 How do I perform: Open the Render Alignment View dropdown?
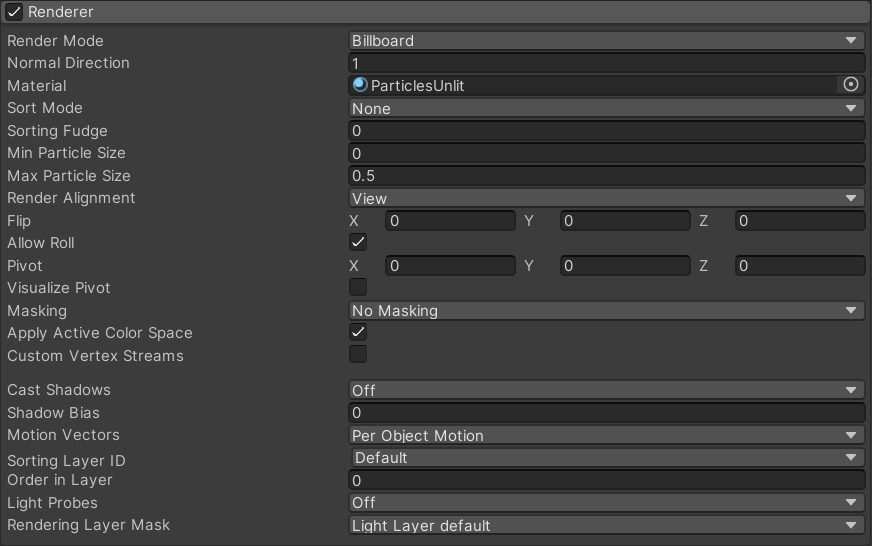[x=607, y=198]
